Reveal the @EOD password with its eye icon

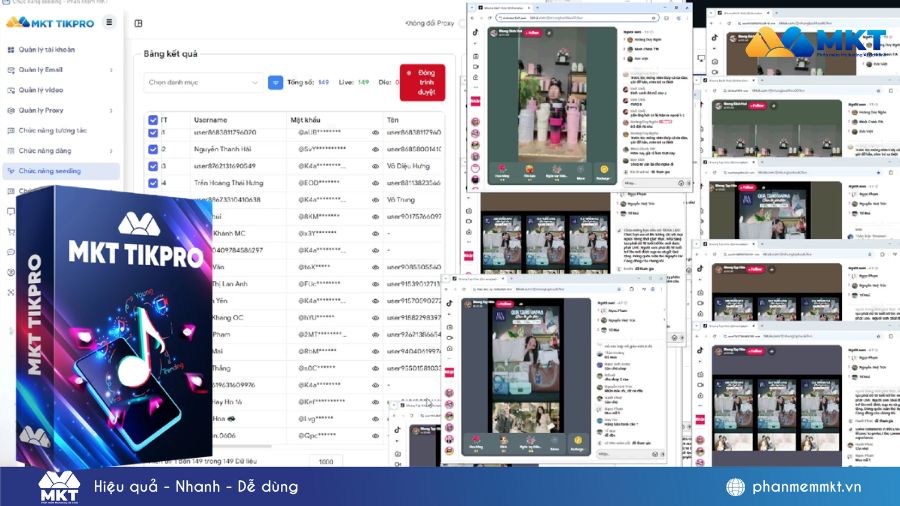[375, 183]
